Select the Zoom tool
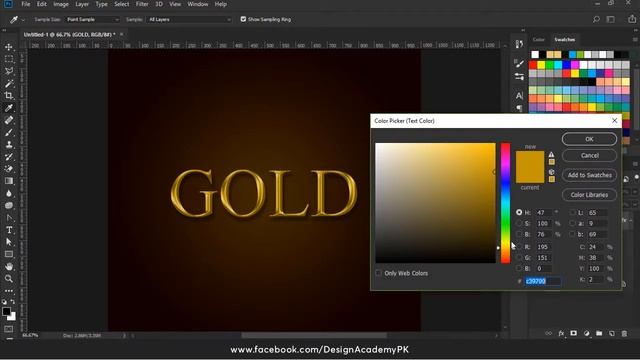Viewport: 640px width, 360px height. (9, 279)
